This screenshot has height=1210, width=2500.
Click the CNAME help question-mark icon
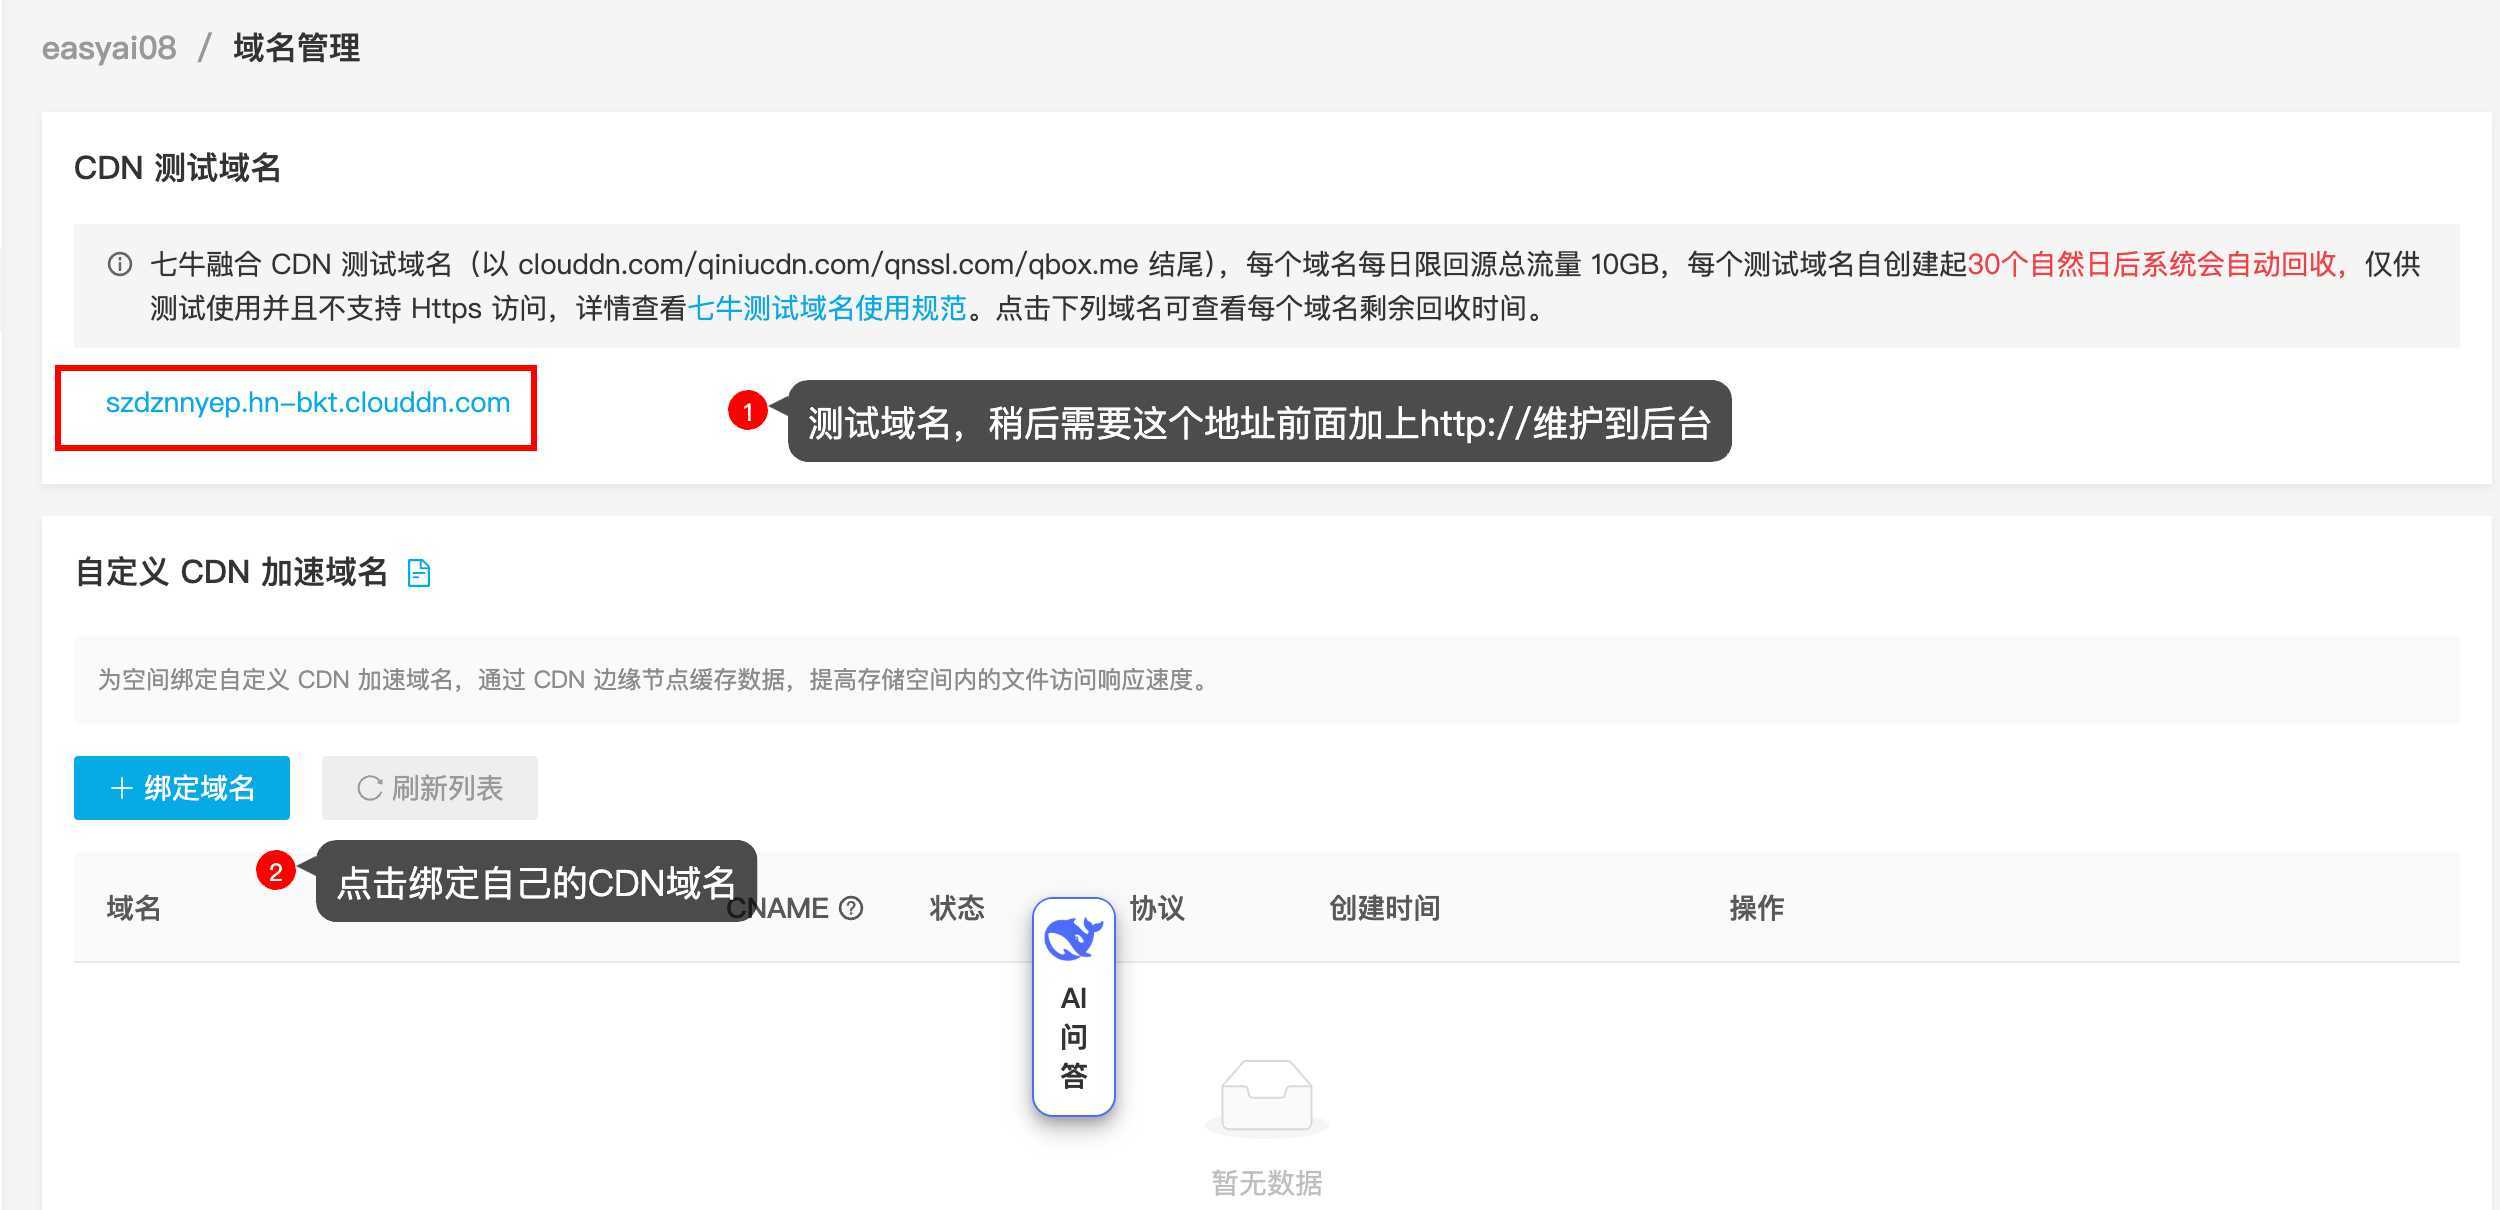click(x=851, y=908)
